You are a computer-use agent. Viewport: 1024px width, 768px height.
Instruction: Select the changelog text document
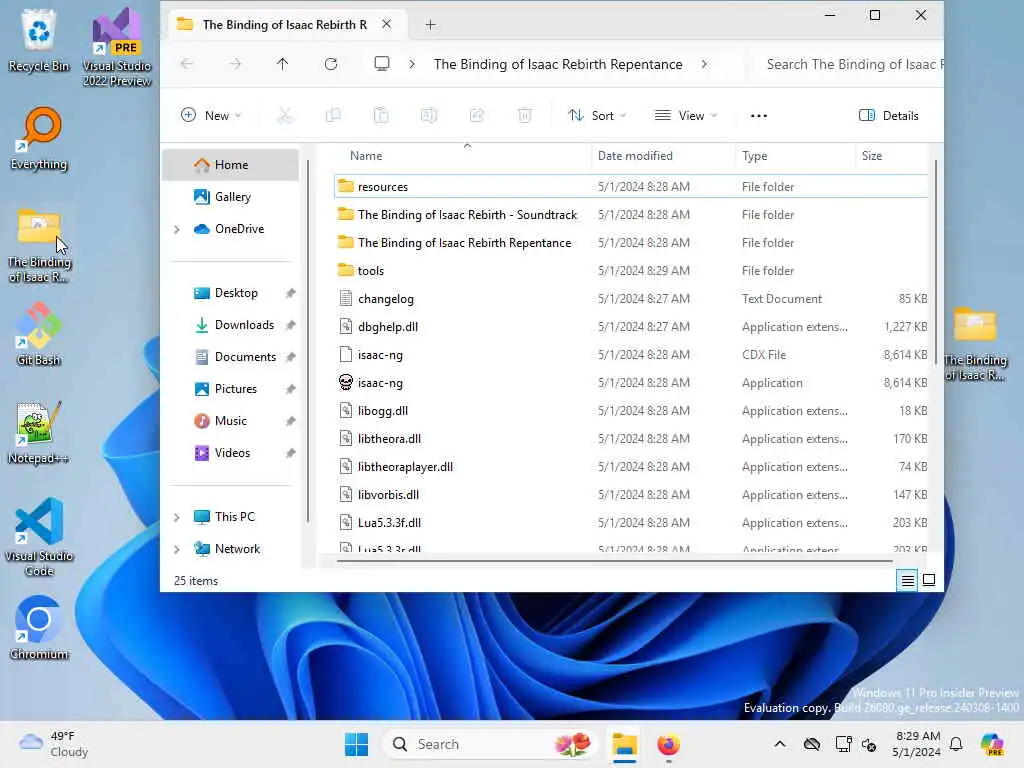coord(631,298)
